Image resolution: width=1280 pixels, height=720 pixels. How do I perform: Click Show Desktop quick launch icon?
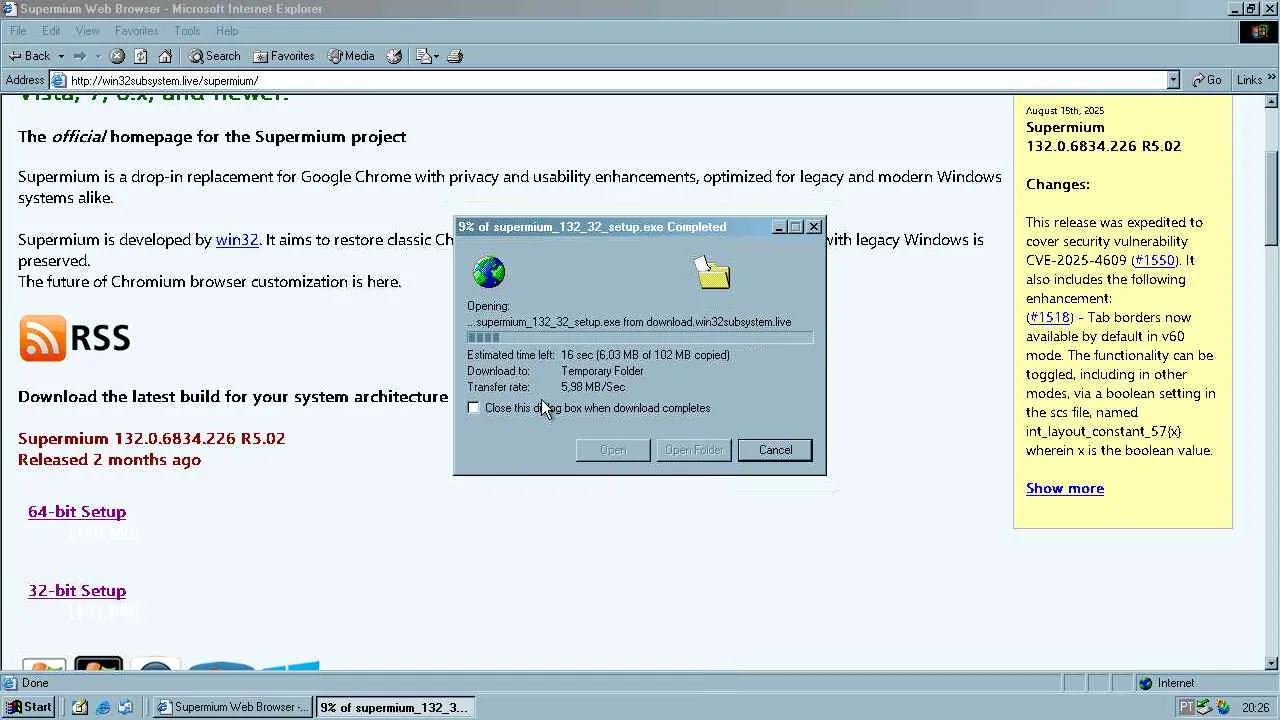click(x=80, y=707)
